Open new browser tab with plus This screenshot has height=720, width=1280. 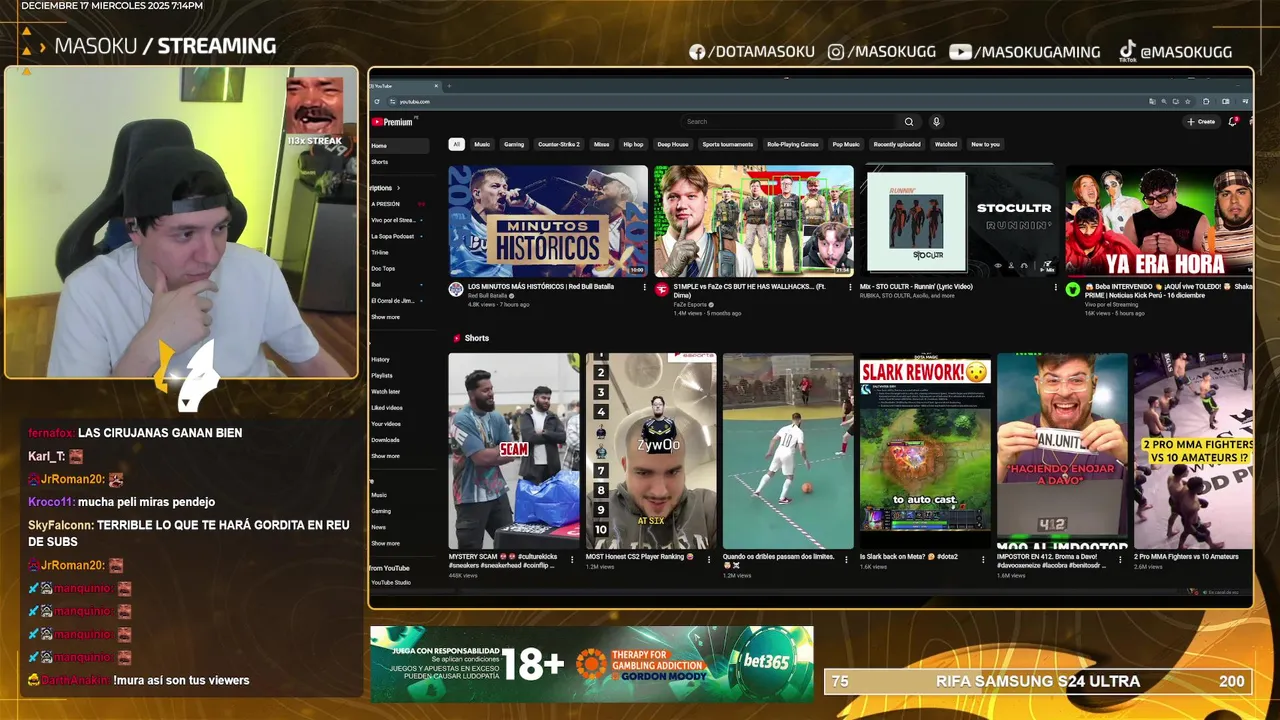click(449, 85)
